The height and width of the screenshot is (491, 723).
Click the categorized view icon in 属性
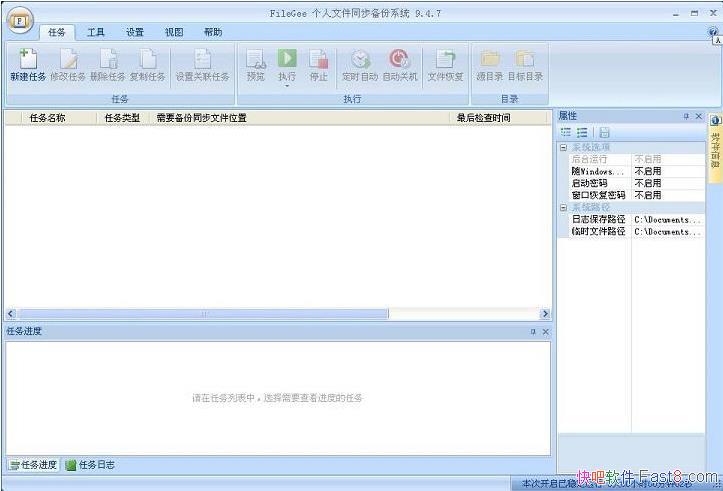click(566, 133)
